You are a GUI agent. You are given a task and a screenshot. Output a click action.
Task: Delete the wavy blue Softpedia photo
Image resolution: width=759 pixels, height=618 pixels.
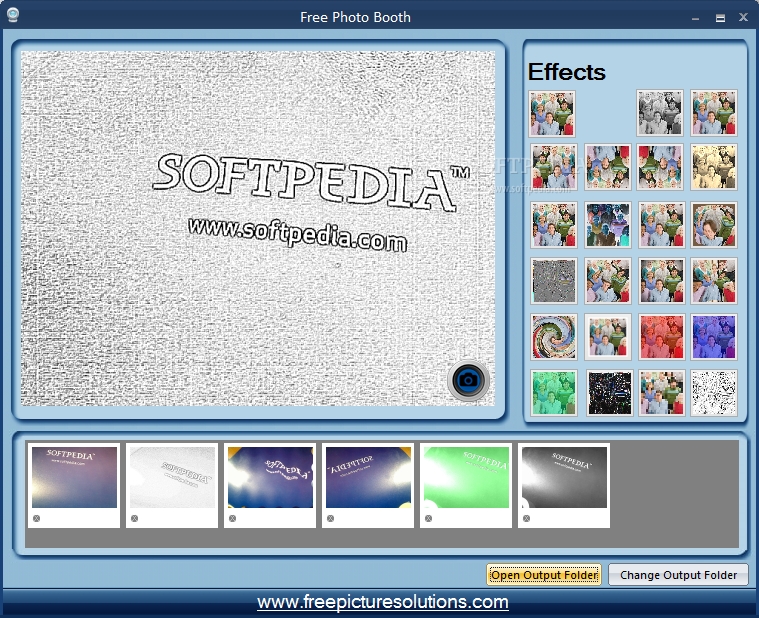[232, 518]
